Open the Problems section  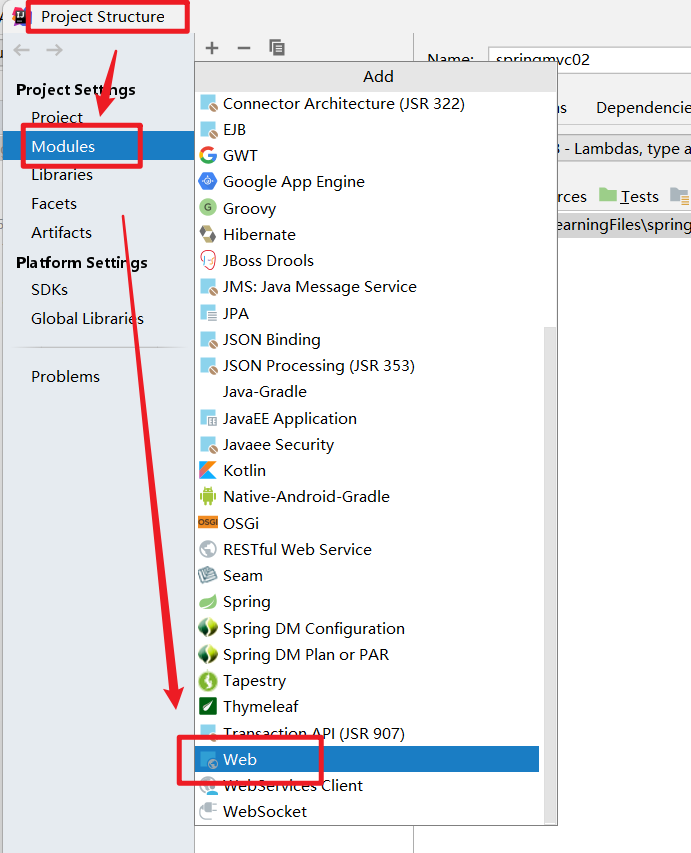(65, 376)
